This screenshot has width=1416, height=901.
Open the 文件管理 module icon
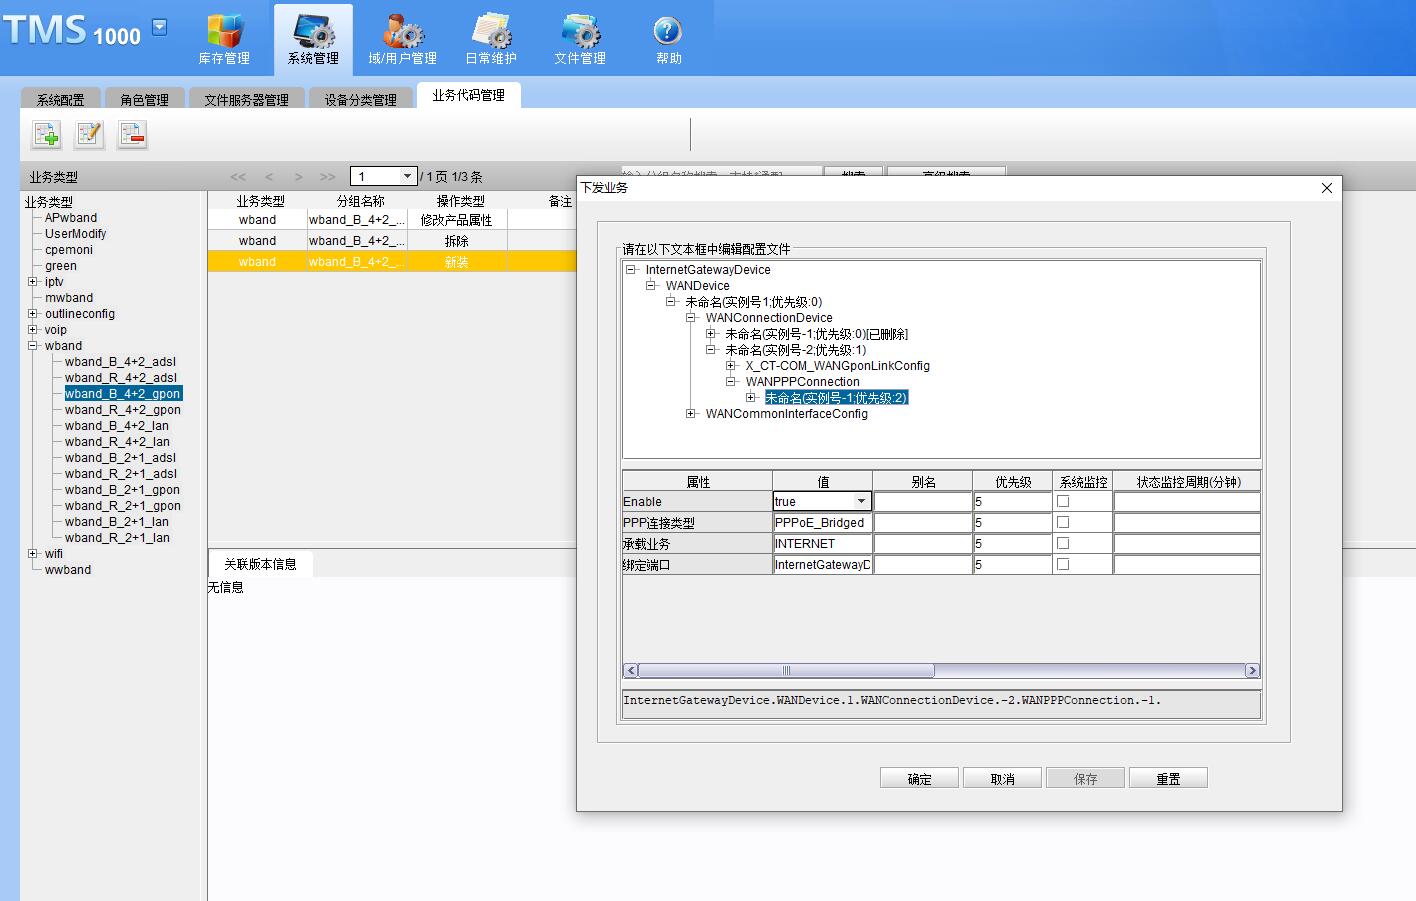(580, 40)
